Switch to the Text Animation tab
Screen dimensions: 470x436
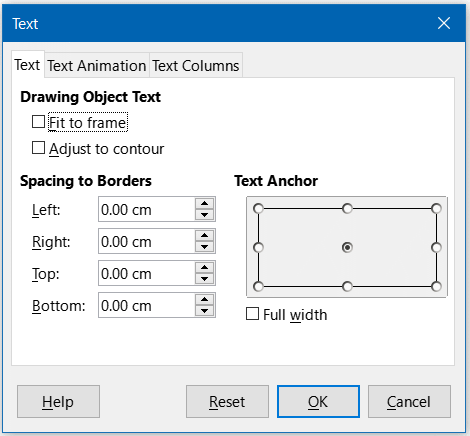(97, 65)
